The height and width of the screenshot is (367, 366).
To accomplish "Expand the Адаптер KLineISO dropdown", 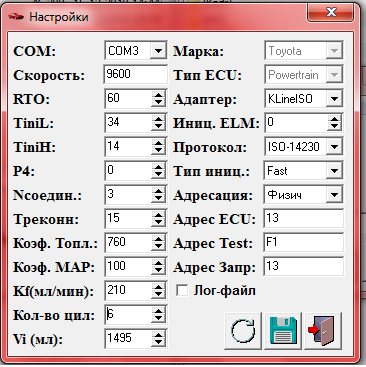I will [x=334, y=99].
